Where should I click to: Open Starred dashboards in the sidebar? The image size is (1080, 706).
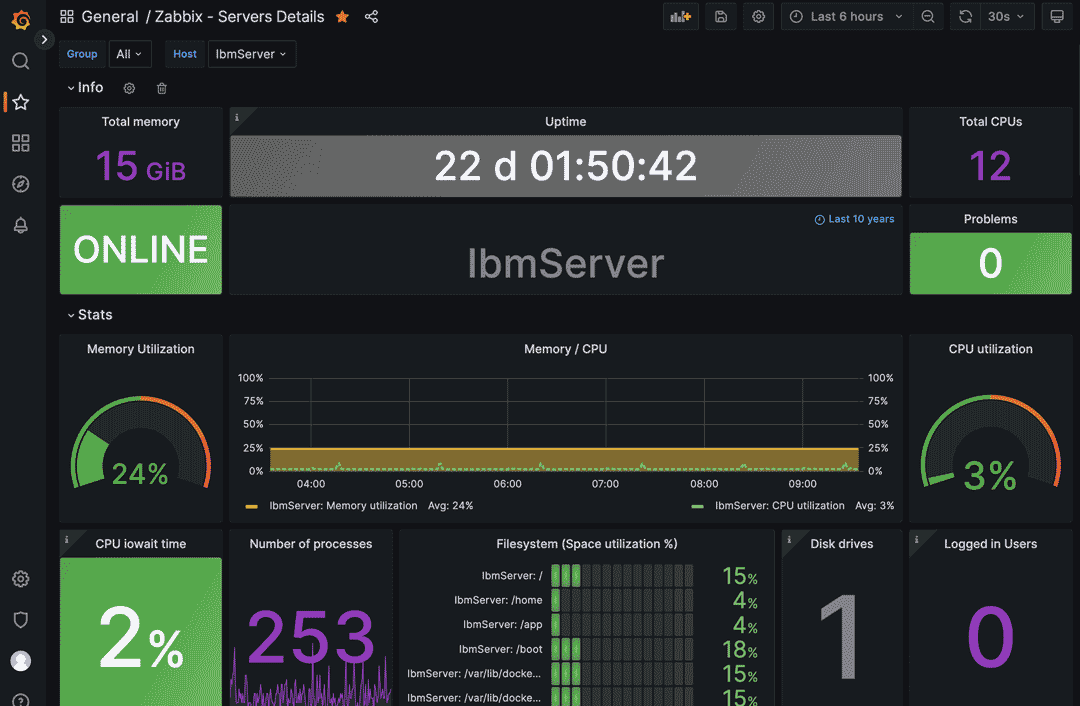coord(21,102)
